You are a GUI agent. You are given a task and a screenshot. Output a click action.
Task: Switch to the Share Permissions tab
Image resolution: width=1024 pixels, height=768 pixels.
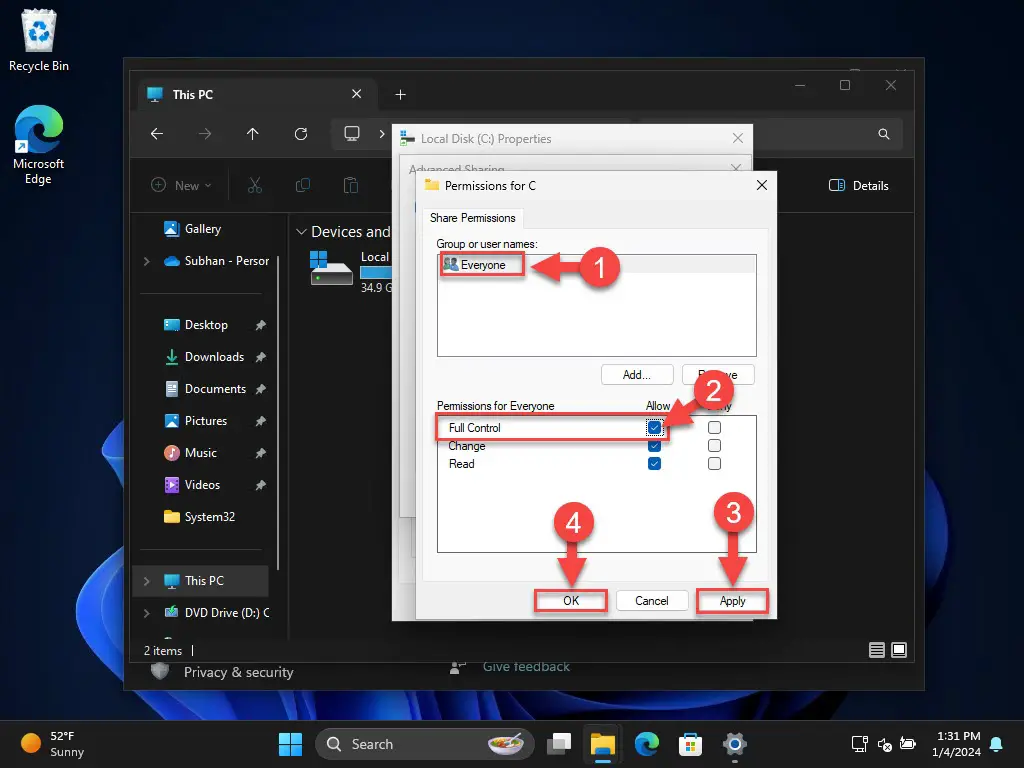473,218
